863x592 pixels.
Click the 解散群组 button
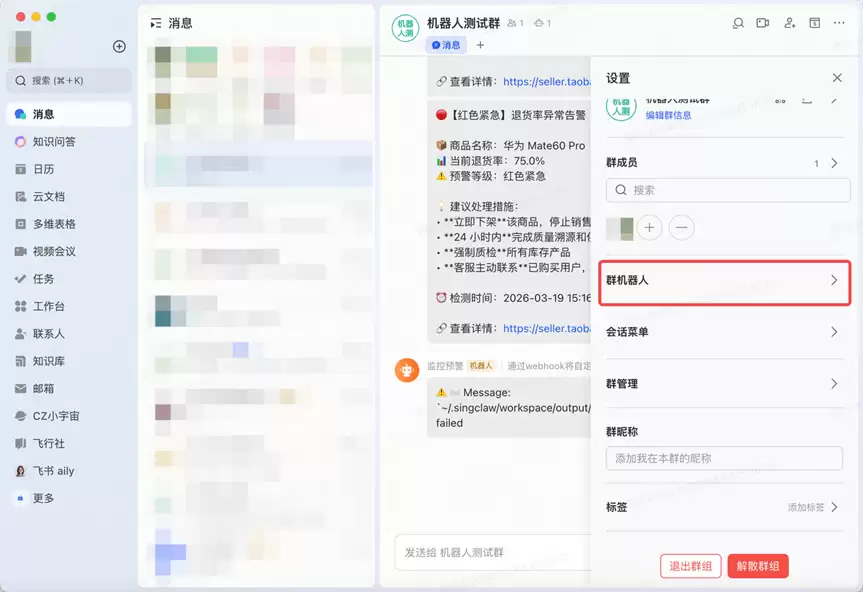pos(758,565)
